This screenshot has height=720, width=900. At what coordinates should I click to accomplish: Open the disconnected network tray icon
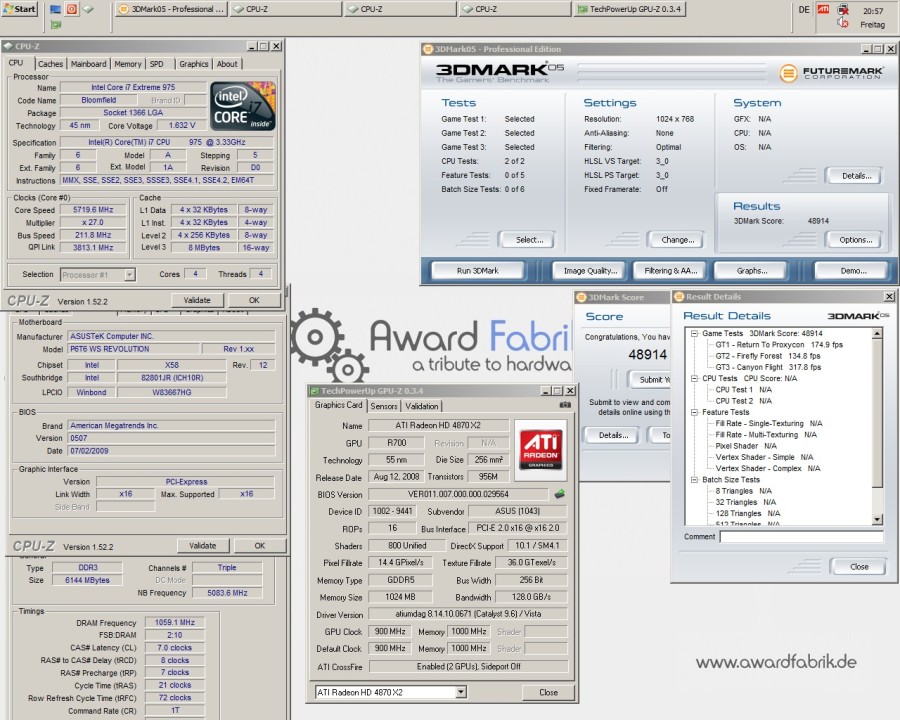pyautogui.click(x=843, y=9)
